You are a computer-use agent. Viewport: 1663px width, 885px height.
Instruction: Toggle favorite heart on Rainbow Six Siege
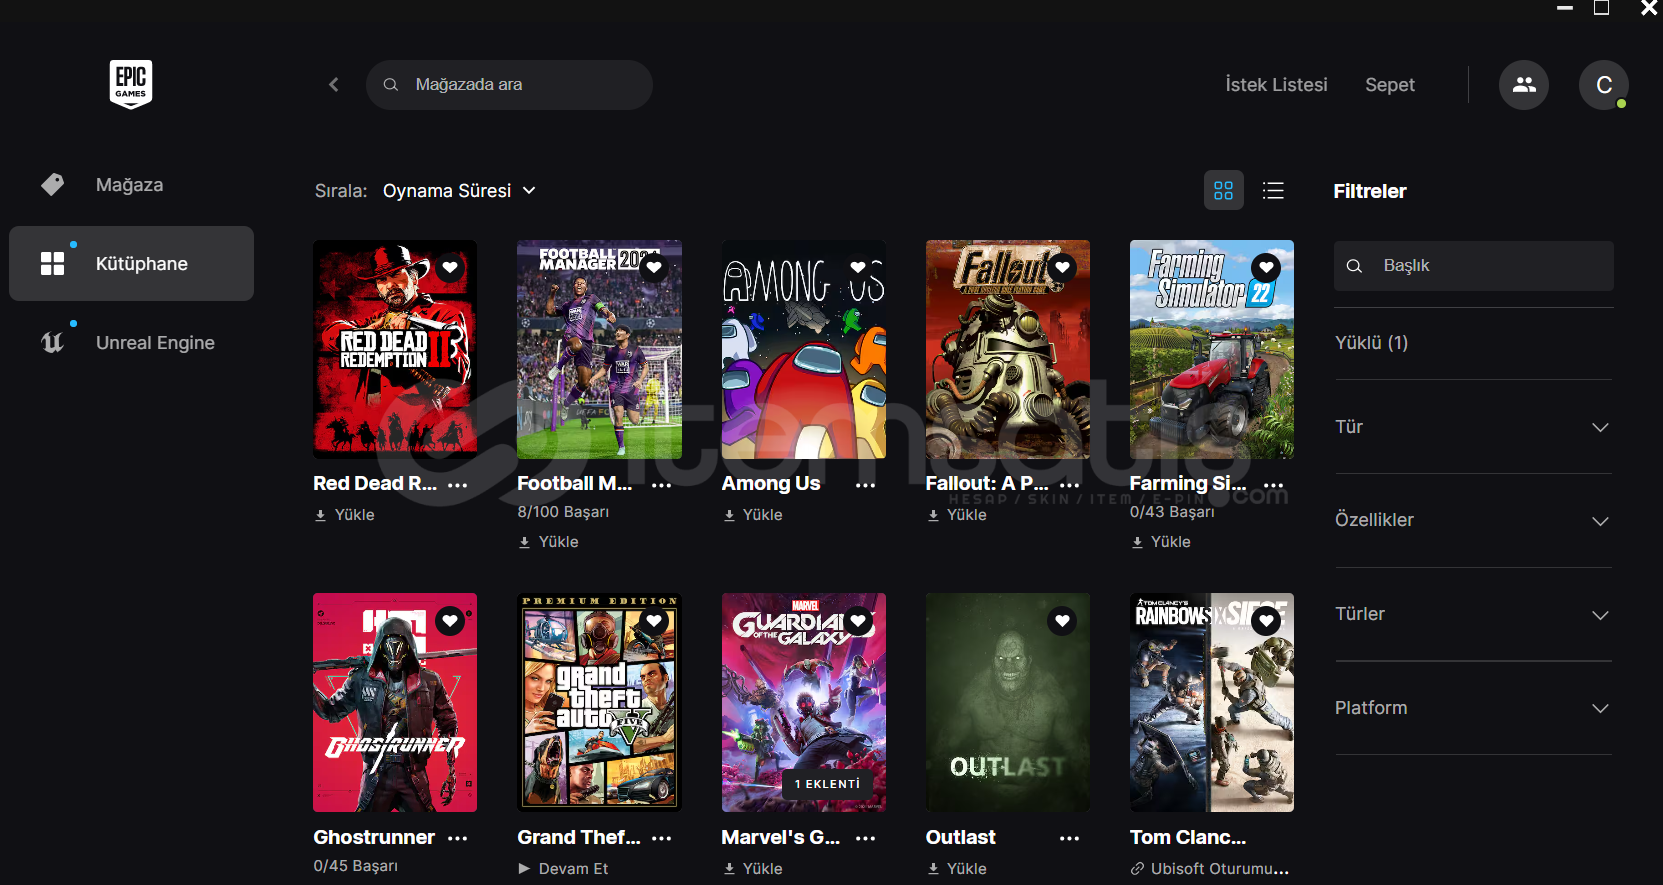pyautogui.click(x=1266, y=621)
